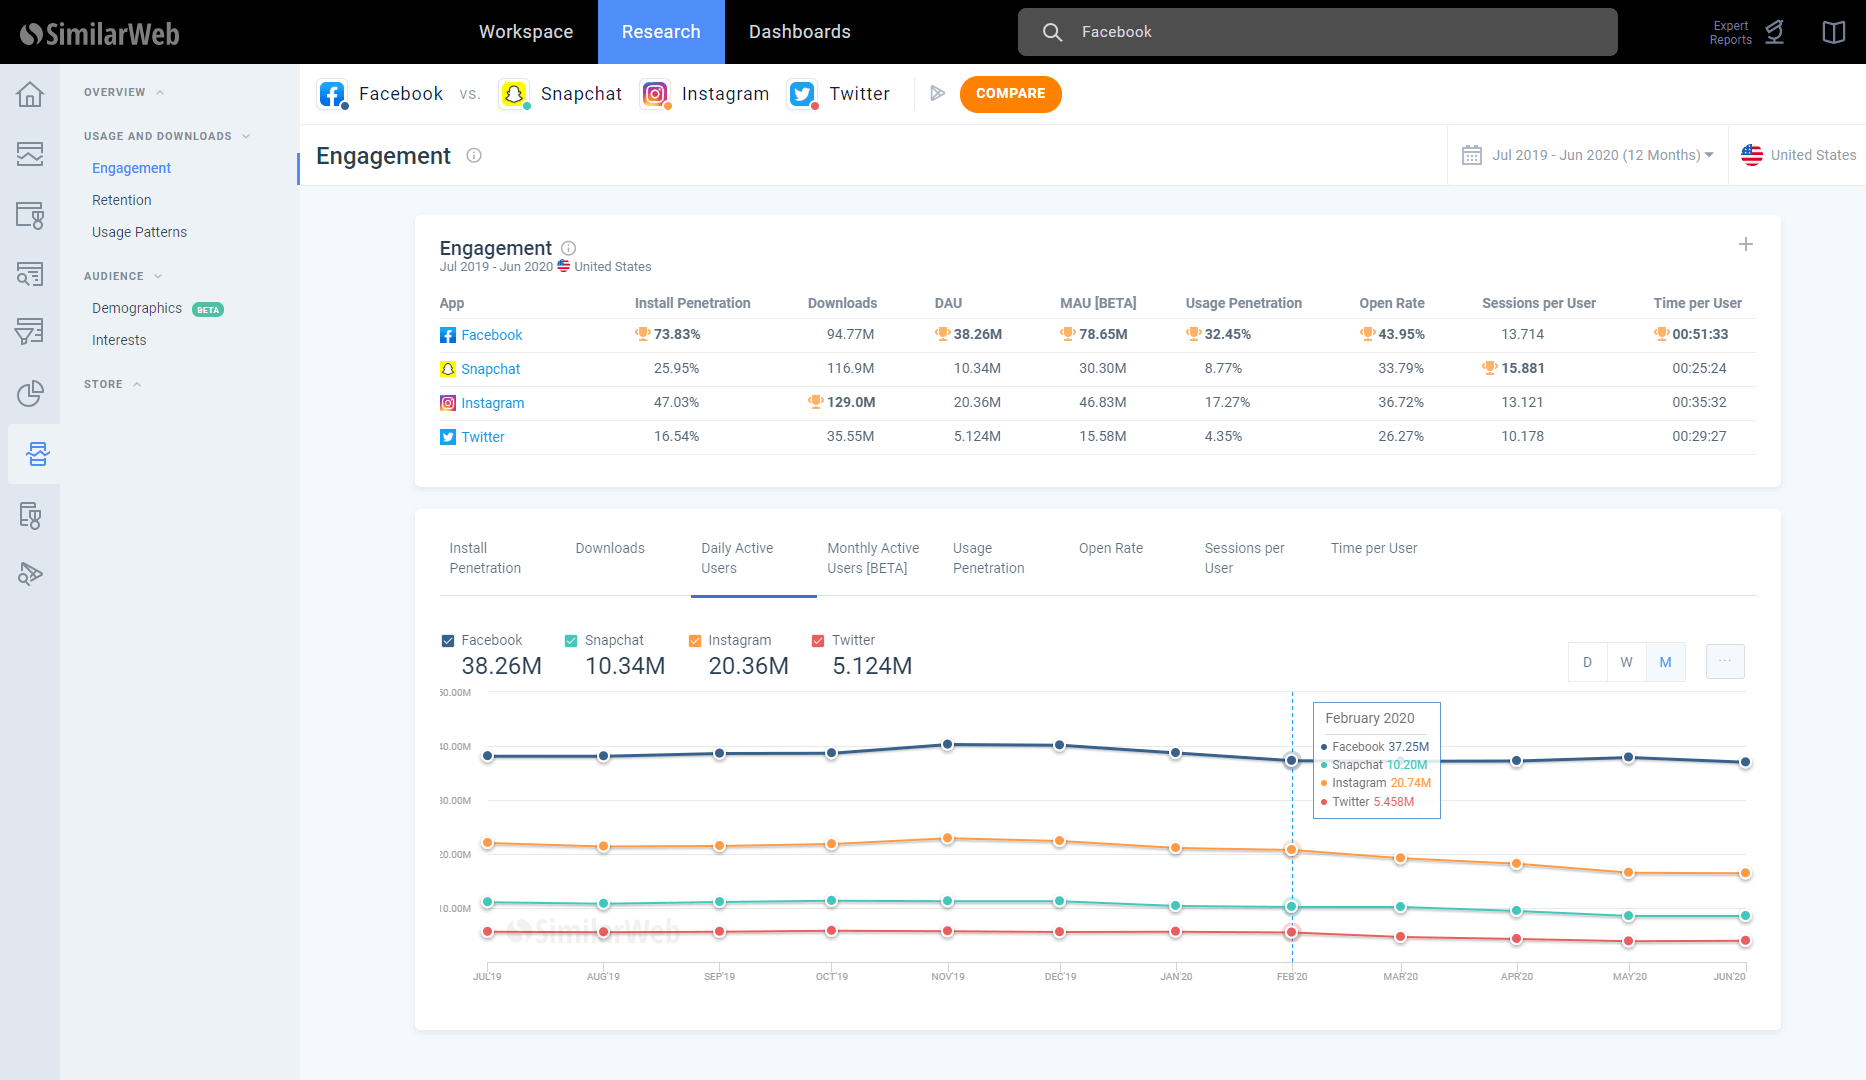
Task: Open the pie chart icon in sidebar
Action: pos(30,394)
